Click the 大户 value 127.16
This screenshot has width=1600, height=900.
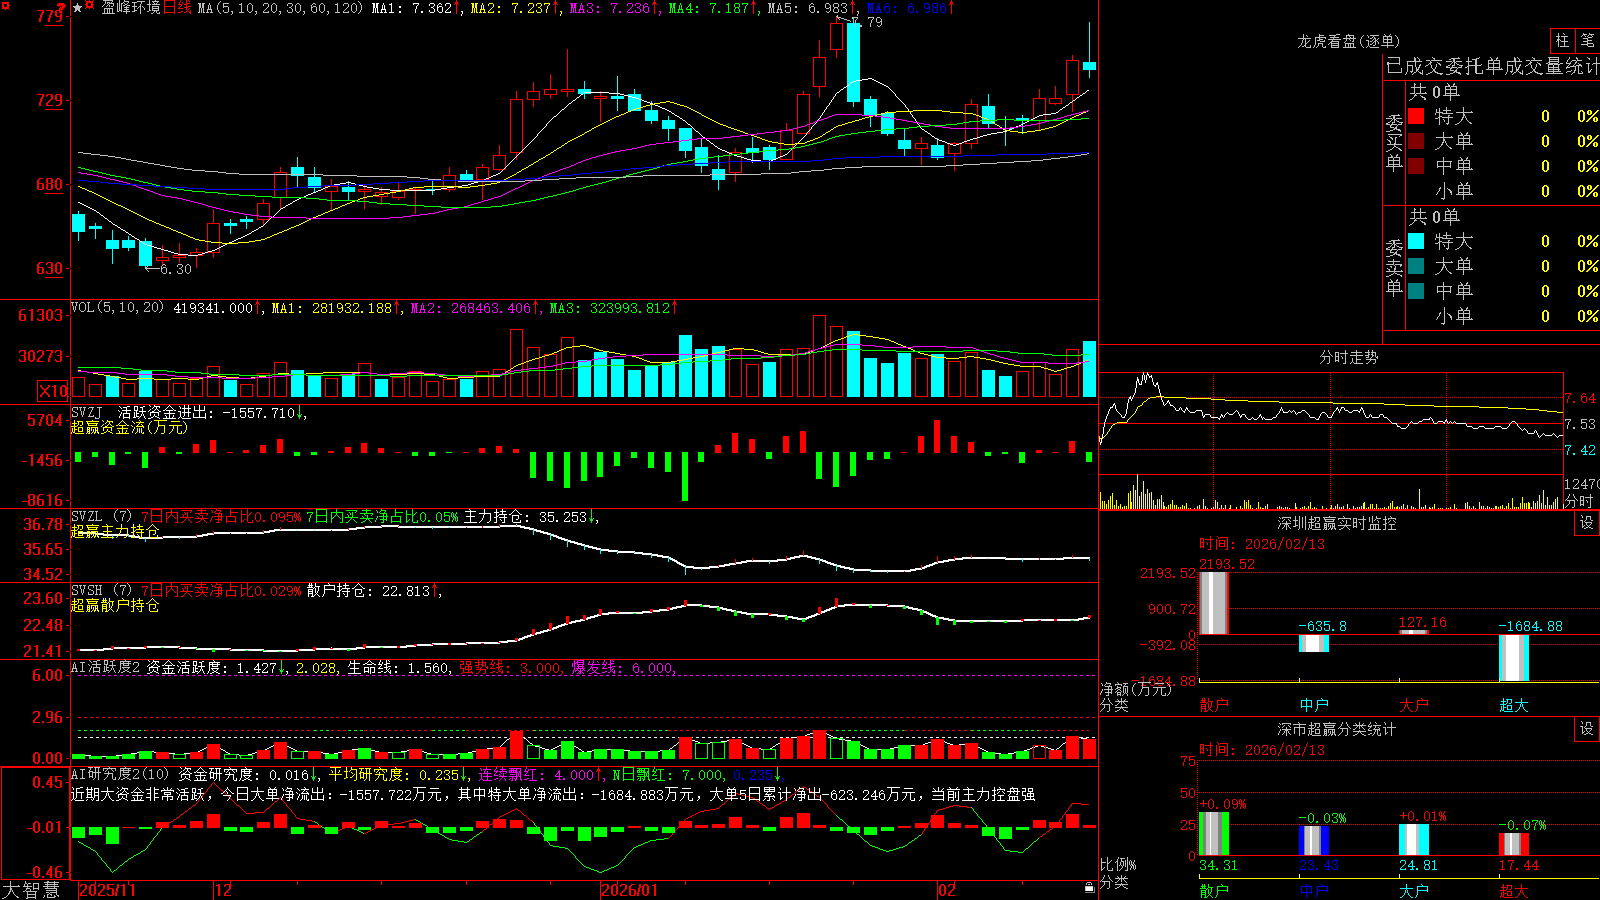[1423, 623]
